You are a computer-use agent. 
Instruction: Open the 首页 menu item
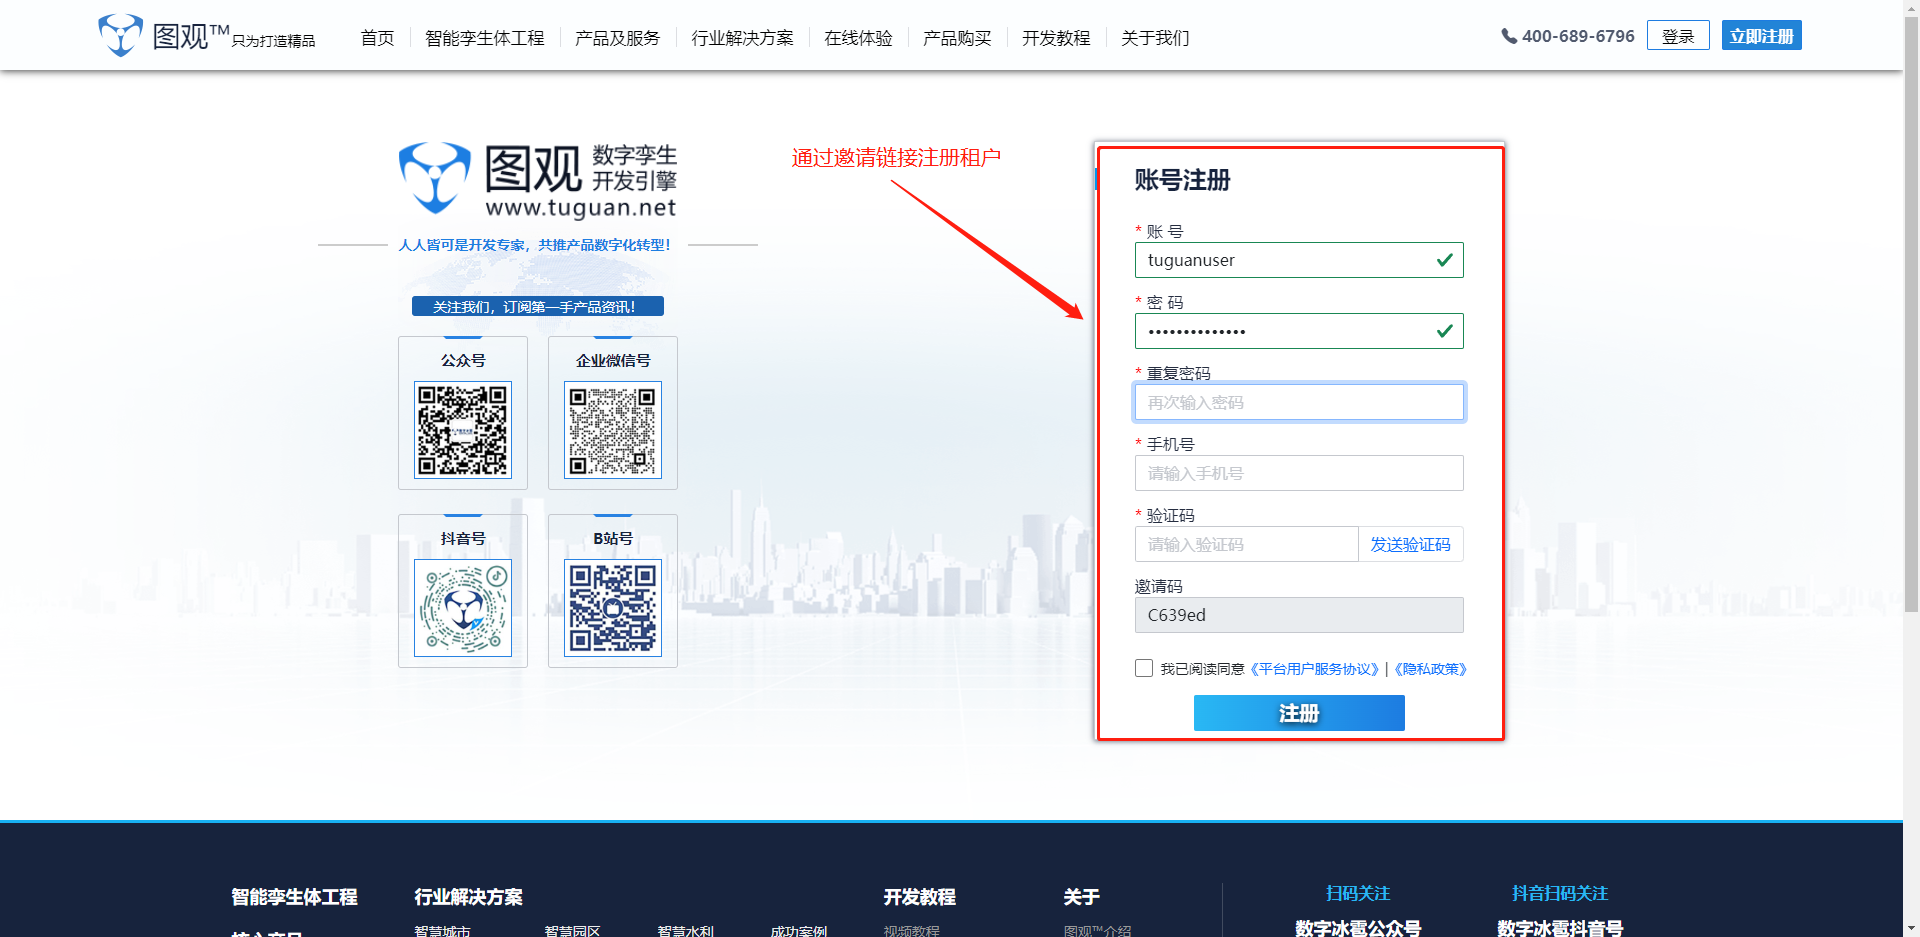click(x=377, y=38)
